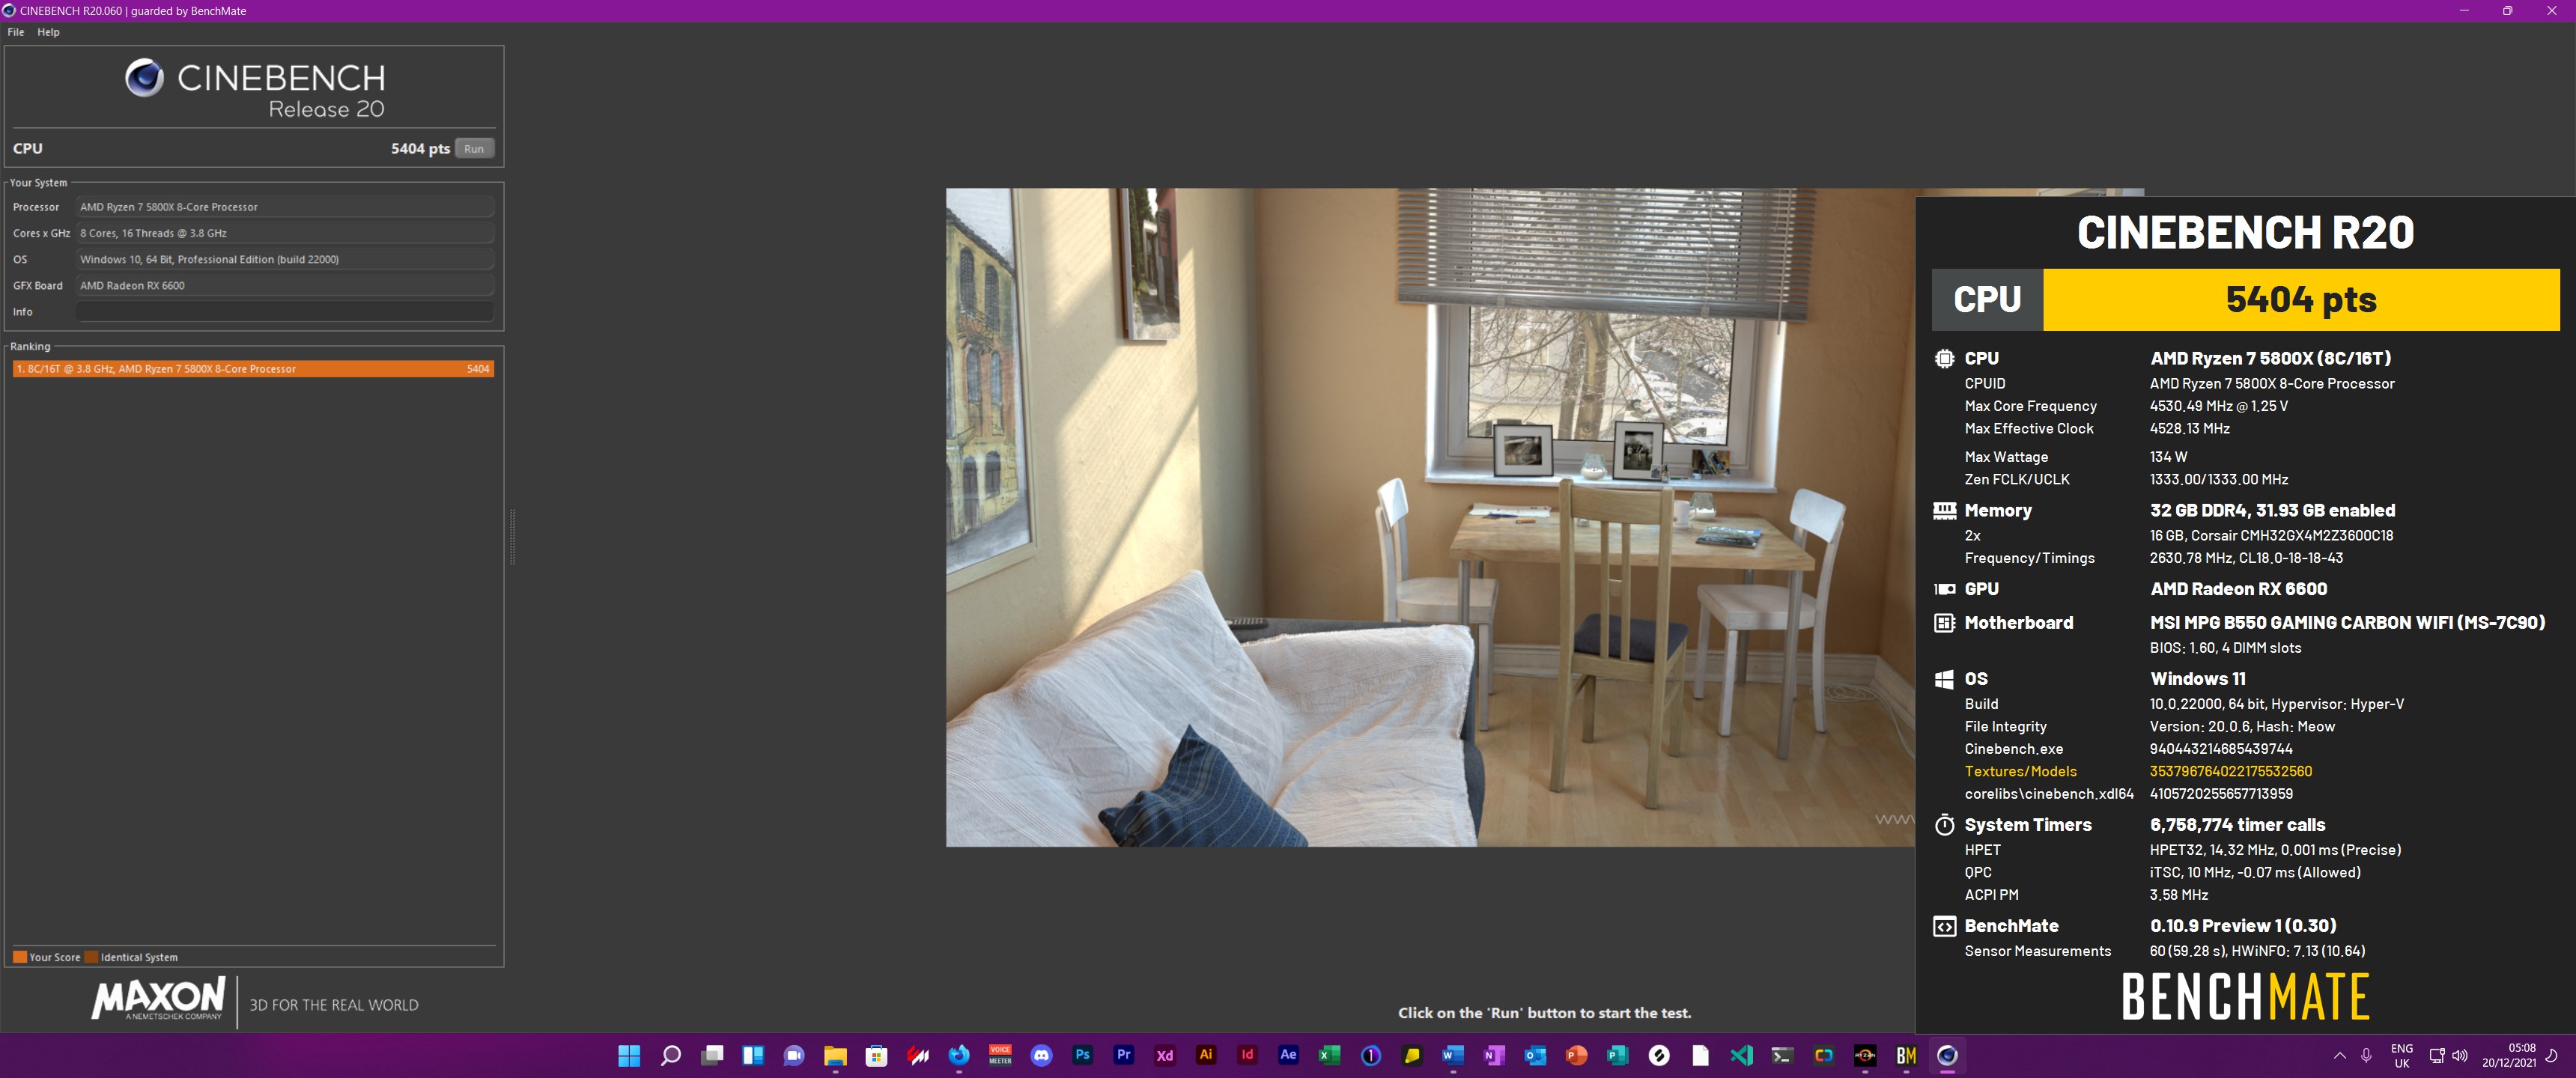This screenshot has height=1078, width=2576.
Task: Expand the hidden system tray icons chevron
Action: [2339, 1056]
